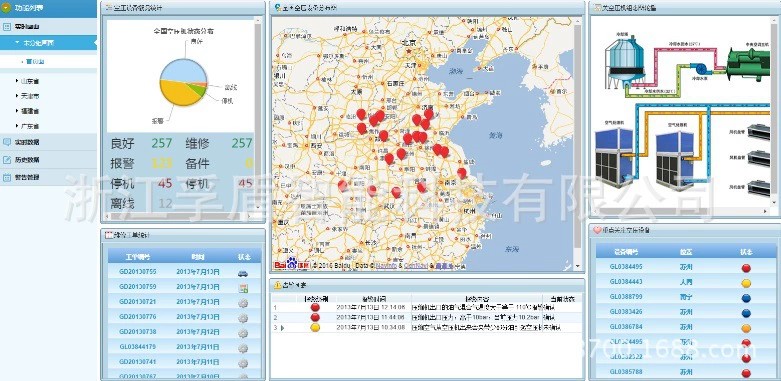781x381 pixels.
Task: Sort work orders by the 时间 column header
Action: point(198,257)
